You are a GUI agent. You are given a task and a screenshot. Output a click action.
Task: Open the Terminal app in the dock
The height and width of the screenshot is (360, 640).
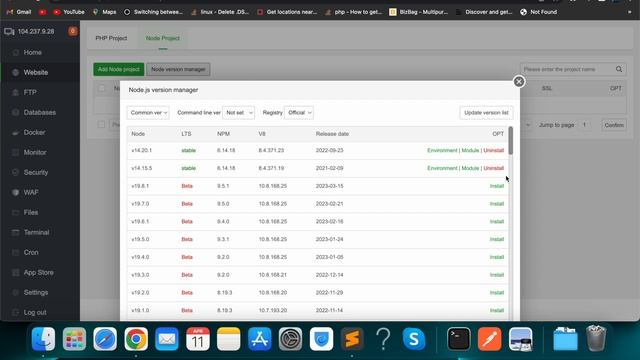point(459,339)
